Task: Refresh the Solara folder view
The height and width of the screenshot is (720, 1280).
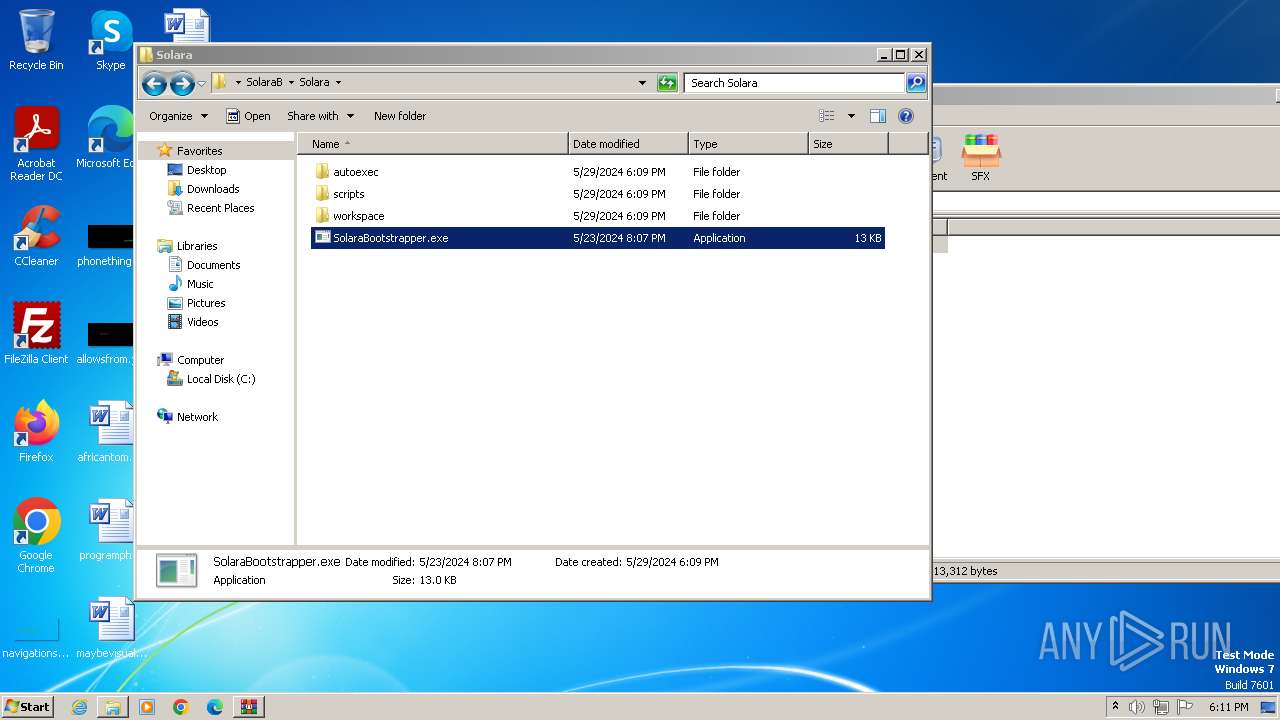Action: pos(667,83)
